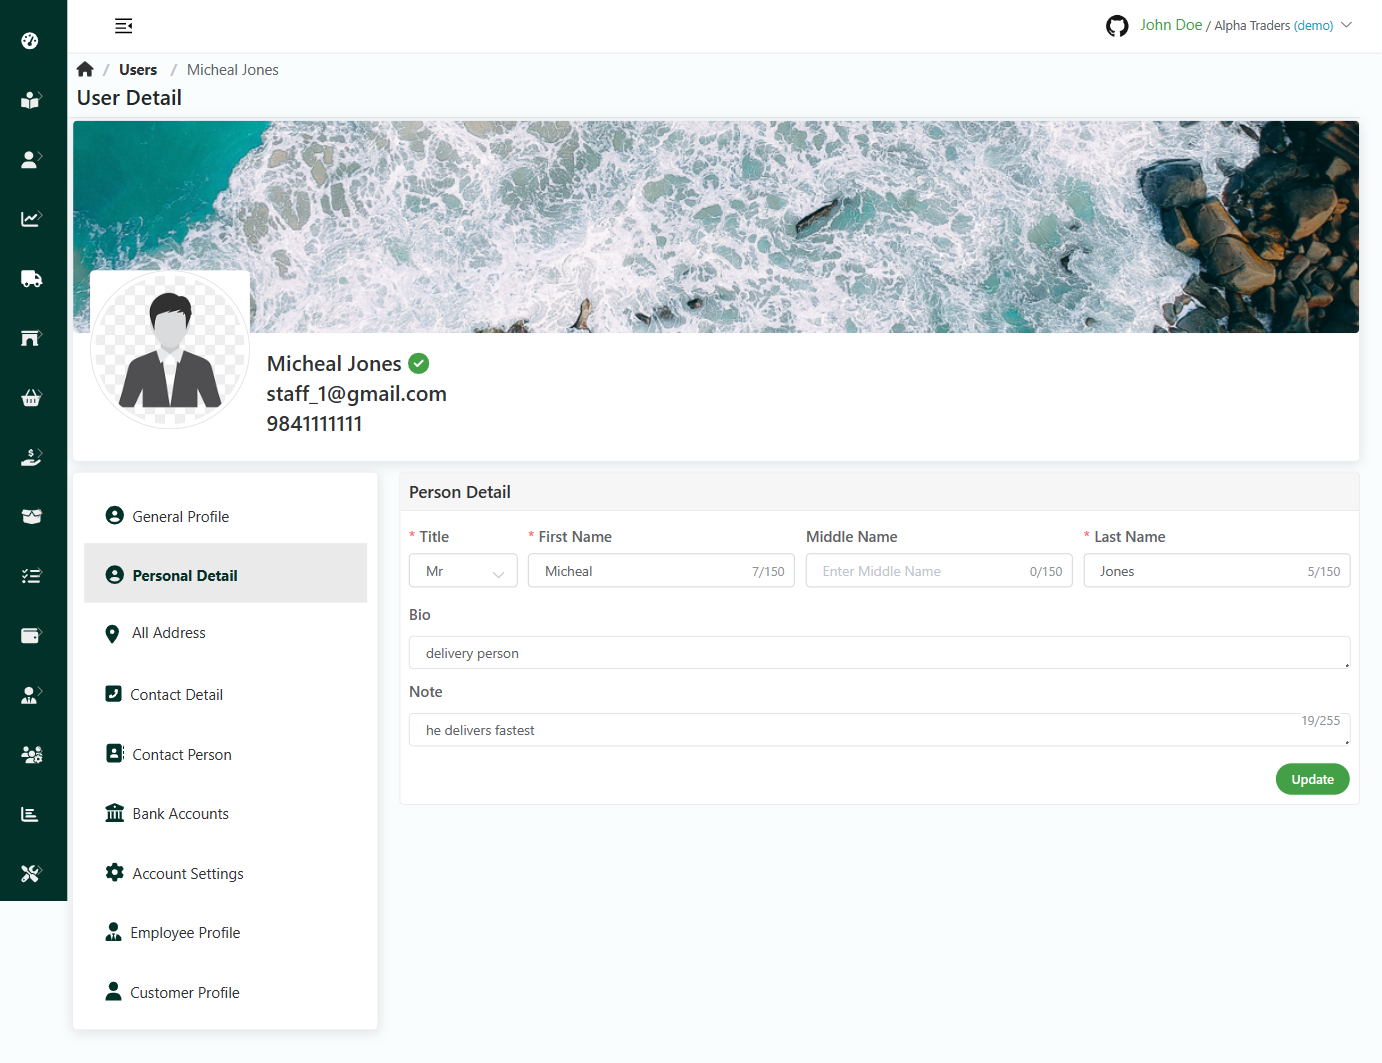Click the Person Detail card header
The height and width of the screenshot is (1063, 1382).
point(879,492)
